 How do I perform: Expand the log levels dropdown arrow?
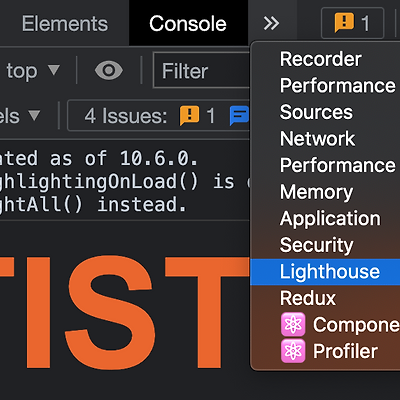(x=34, y=115)
